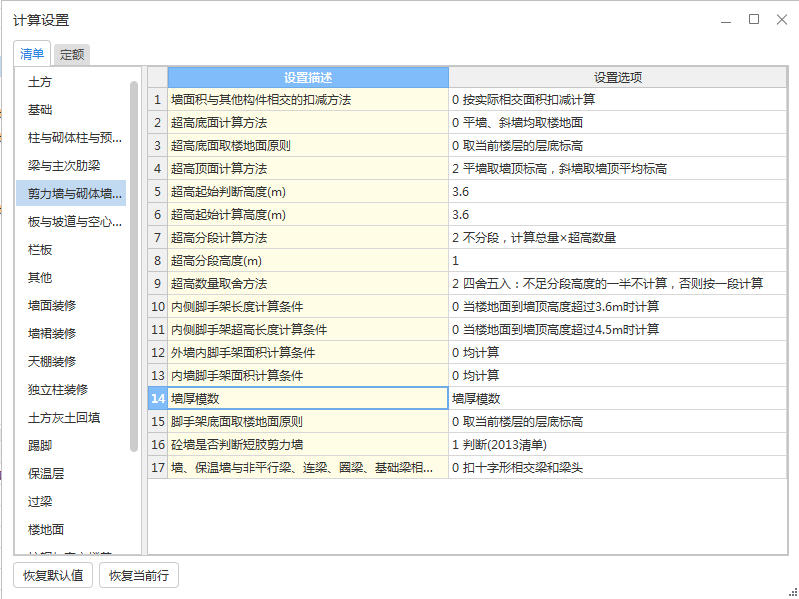This screenshot has height=599, width=799.
Task: Switch to the 定额 tab
Action: point(72,55)
